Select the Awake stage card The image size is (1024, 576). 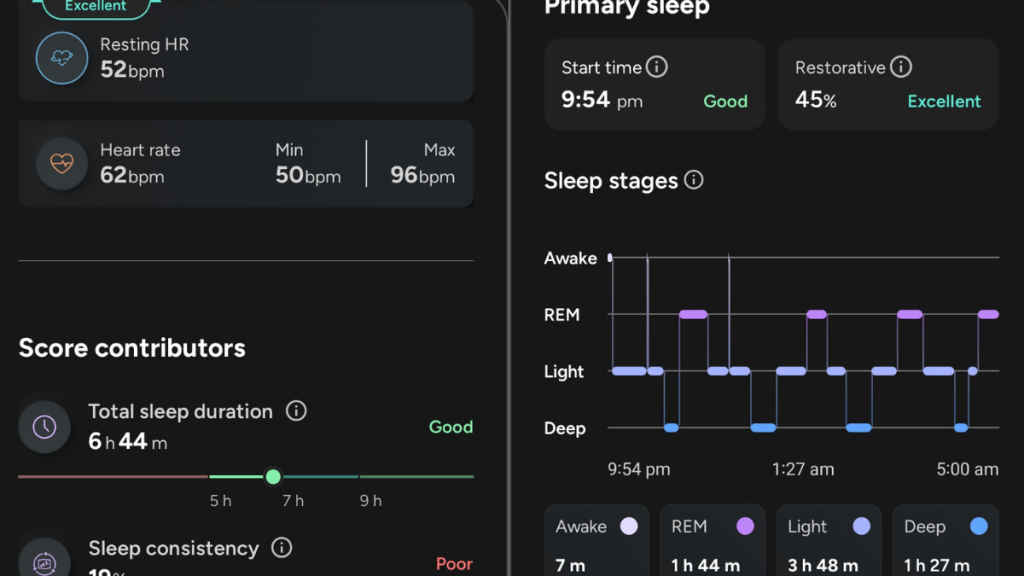click(596, 542)
